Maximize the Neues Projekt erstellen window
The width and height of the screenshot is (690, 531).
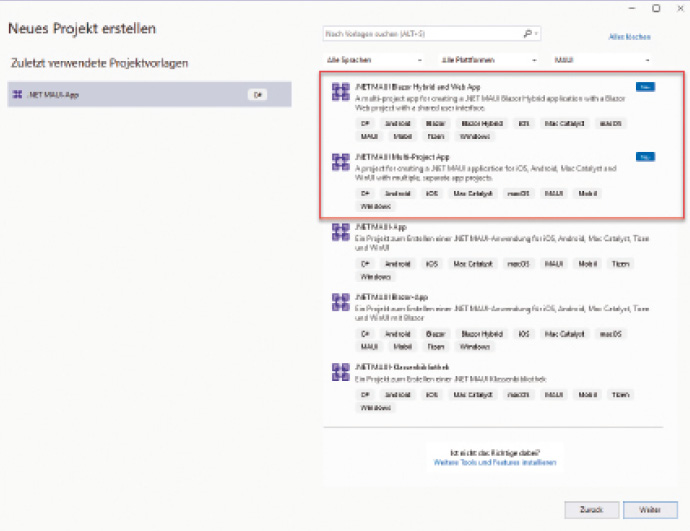656,8
